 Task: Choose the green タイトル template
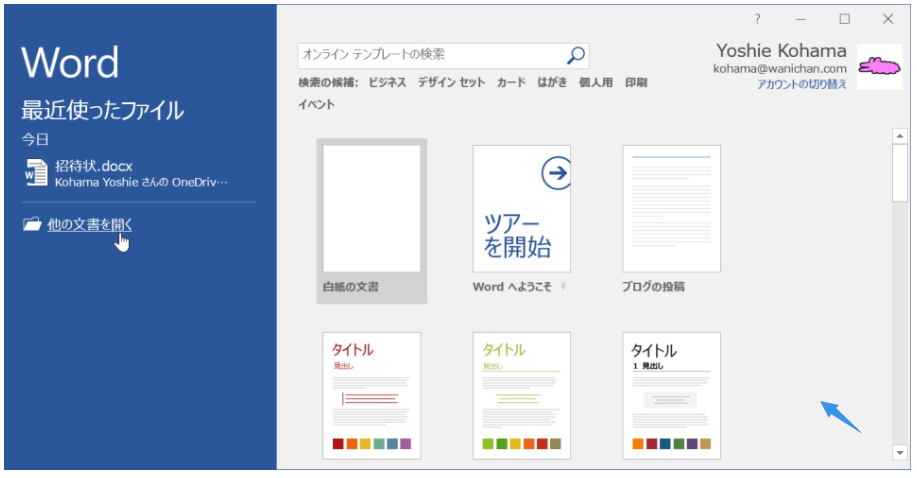522,396
